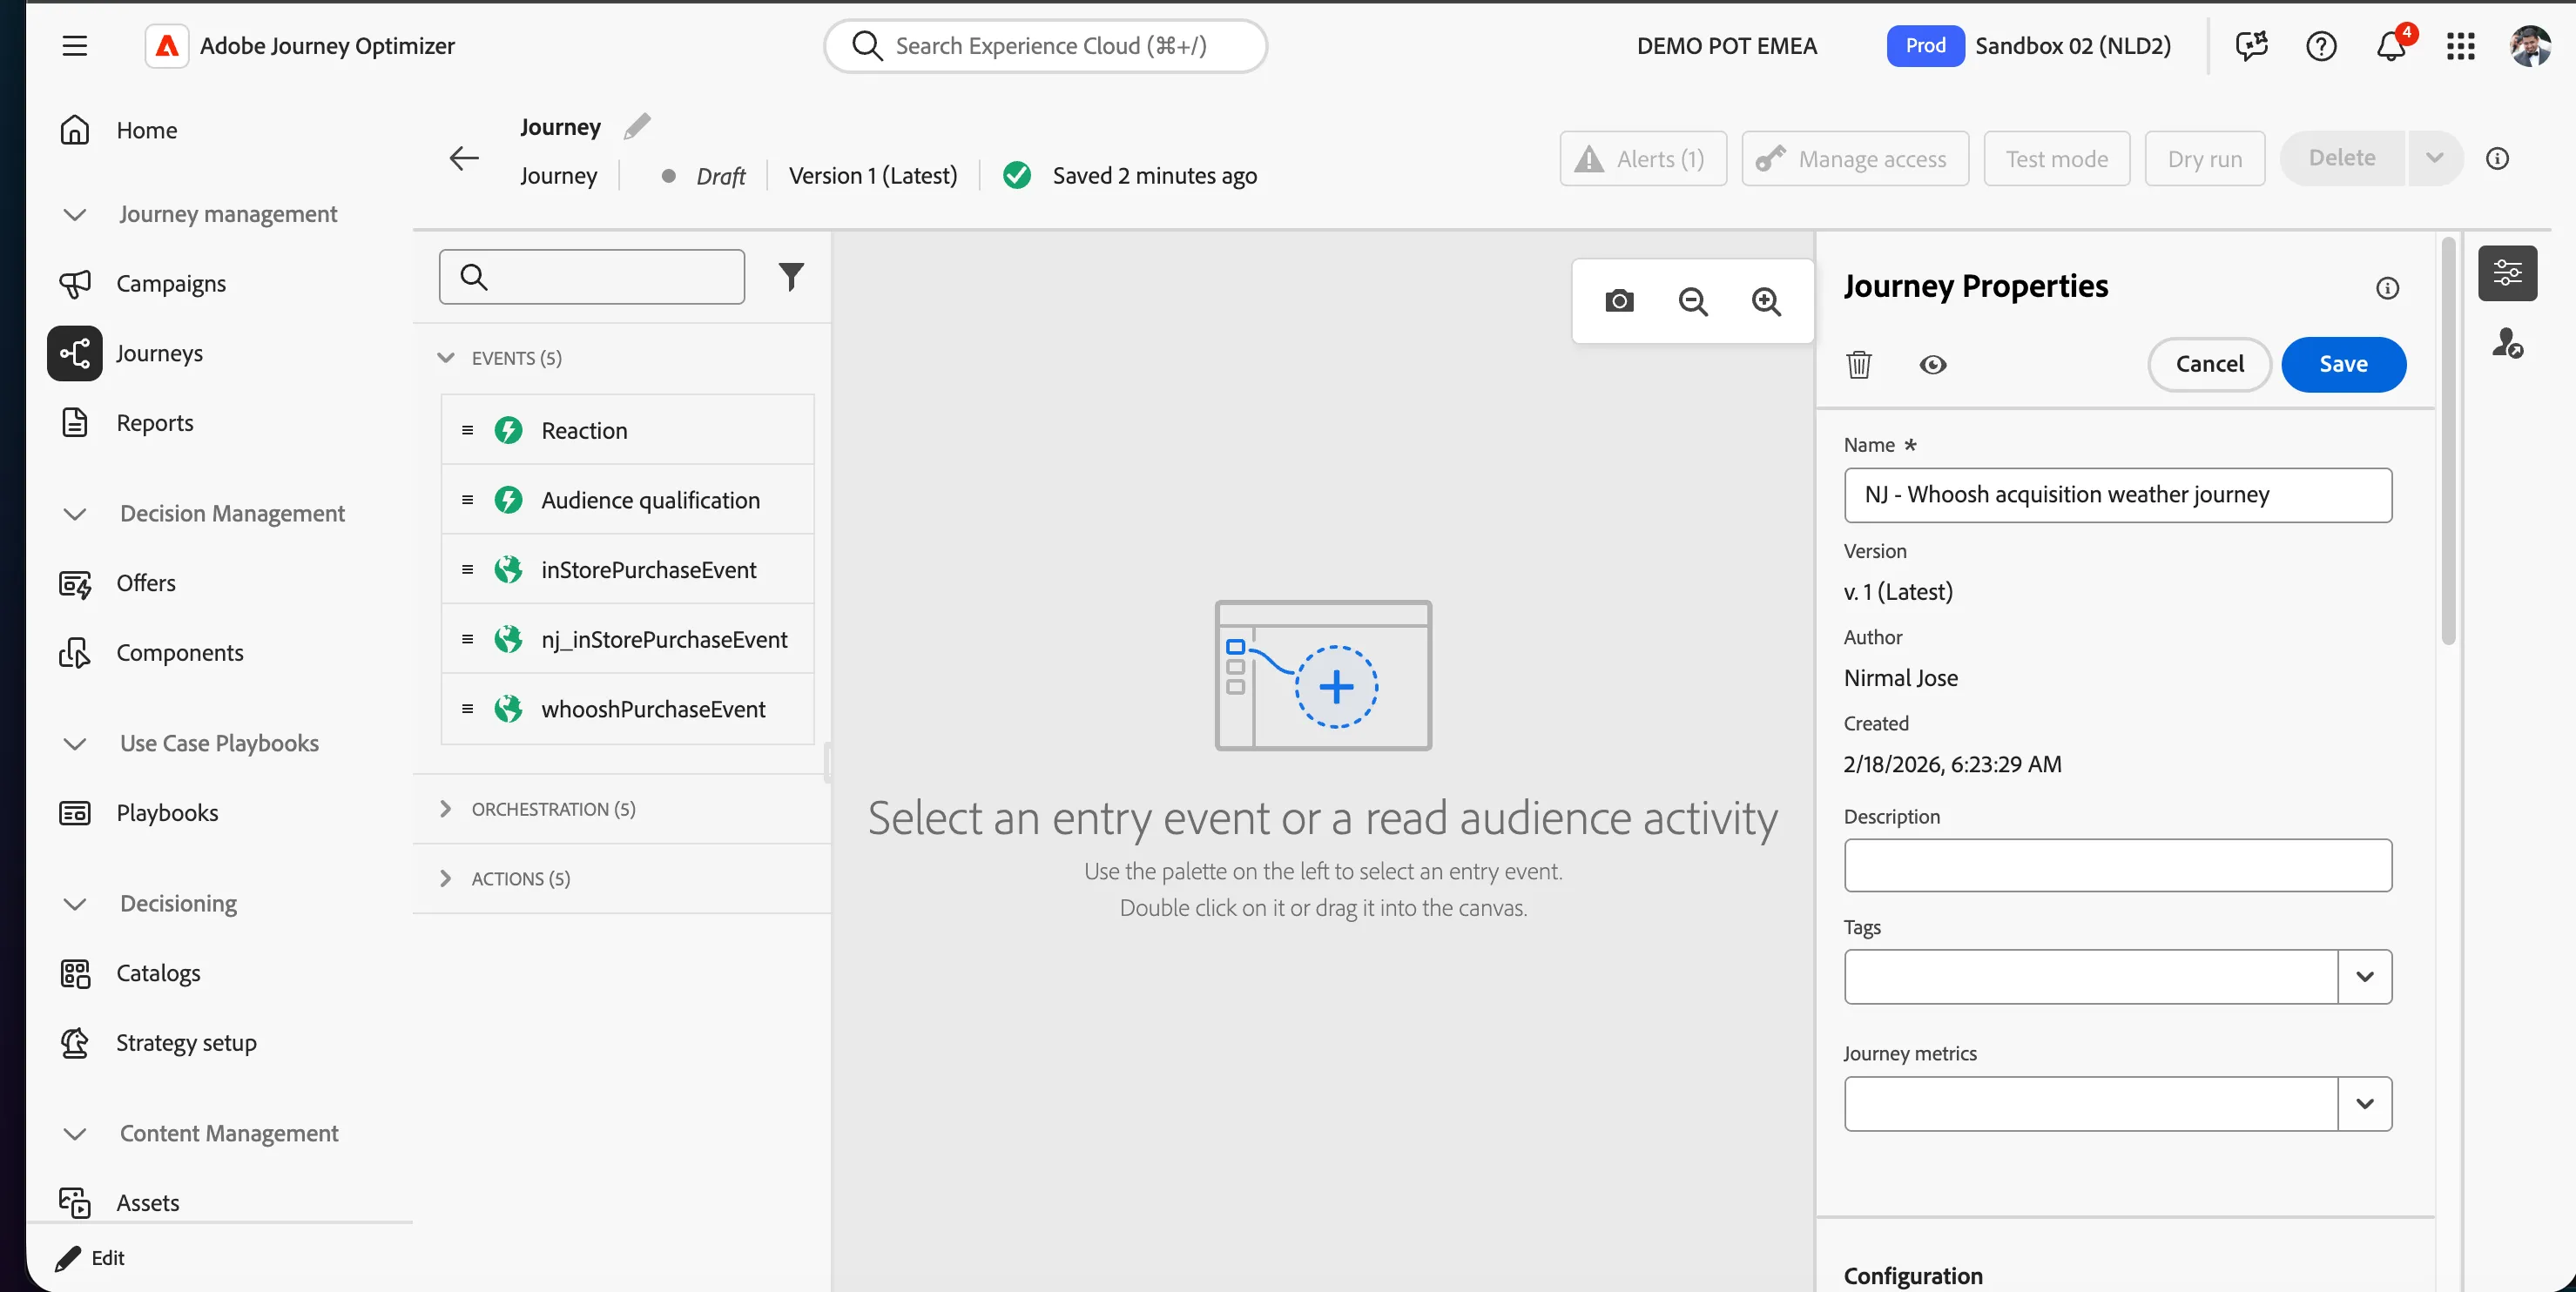Click the Cancel button
The image size is (2576, 1292).
[2209, 365]
